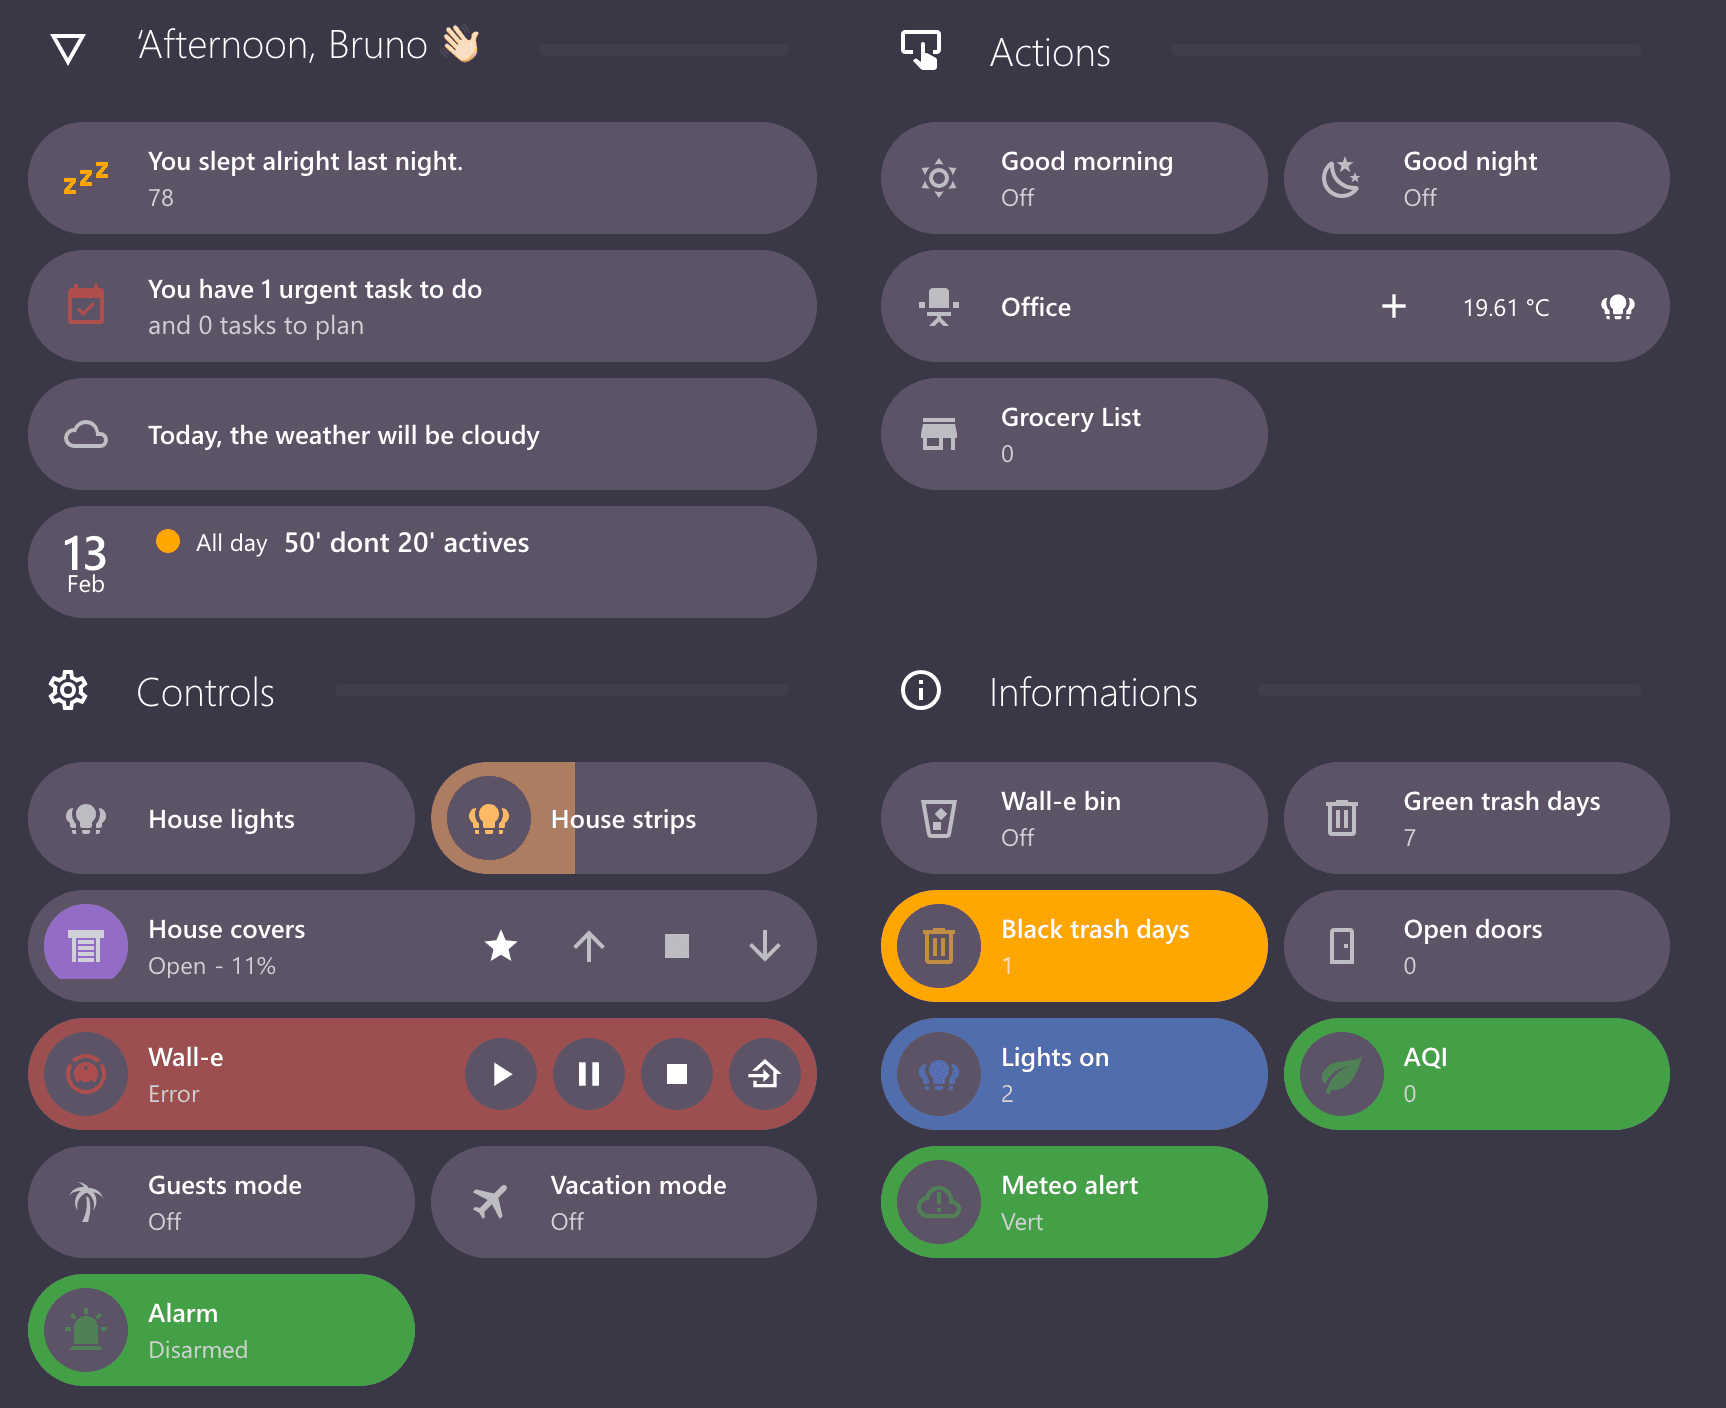Image resolution: width=1726 pixels, height=1408 pixels.
Task: Click the Office desk icon
Action: pyautogui.click(x=938, y=307)
